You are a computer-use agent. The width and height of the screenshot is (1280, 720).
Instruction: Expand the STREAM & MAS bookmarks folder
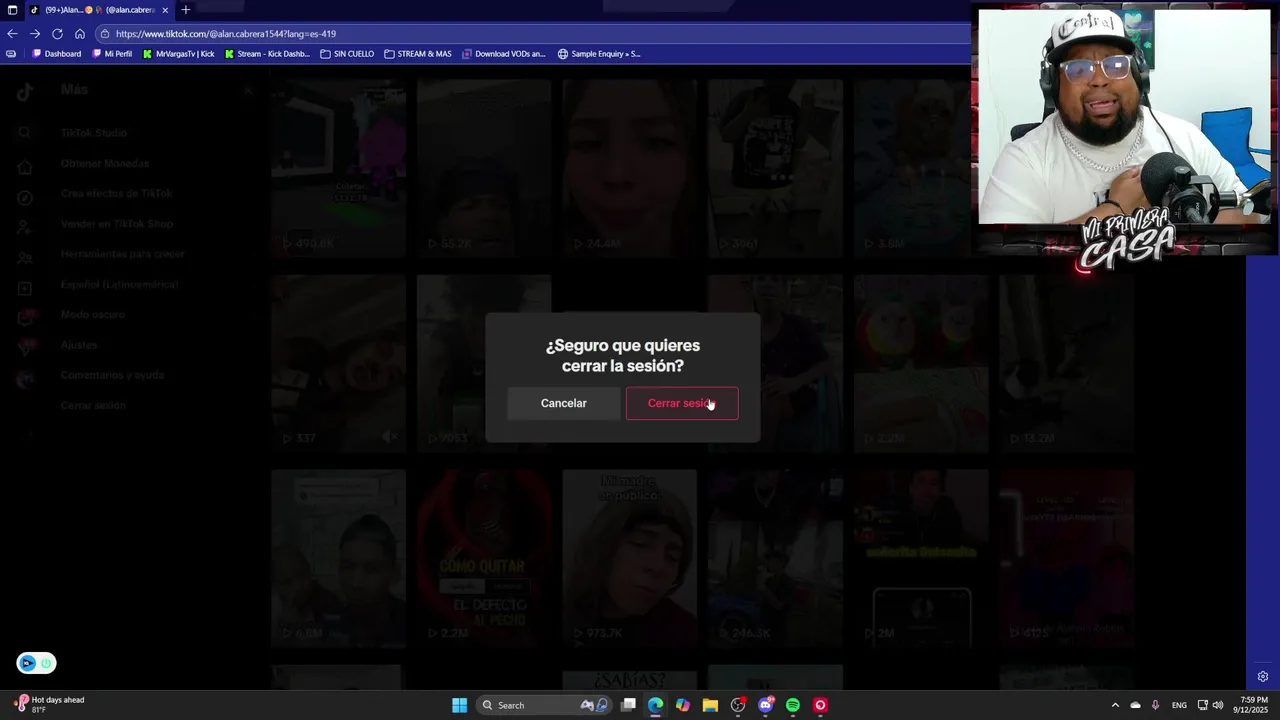418,54
